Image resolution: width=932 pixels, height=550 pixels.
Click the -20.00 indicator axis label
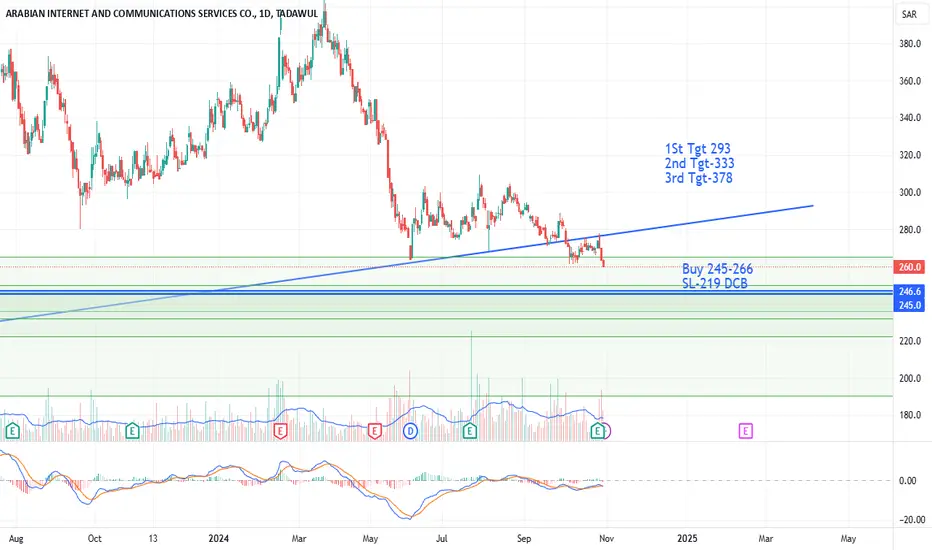coord(911,520)
